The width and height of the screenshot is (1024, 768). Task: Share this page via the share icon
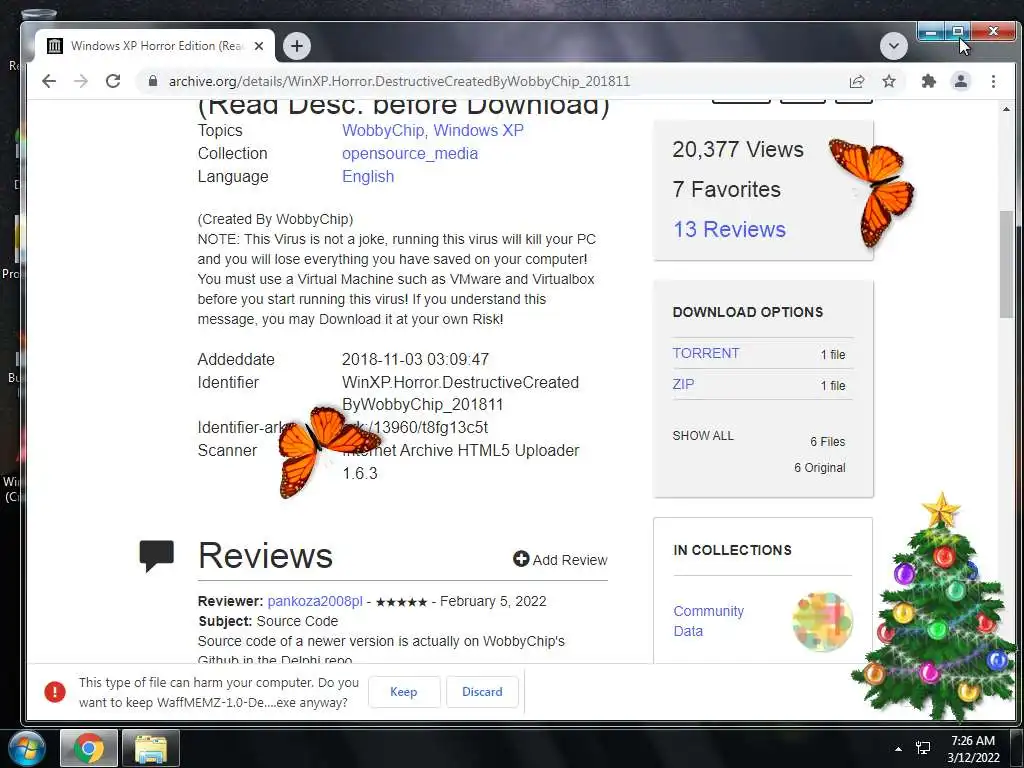pyautogui.click(x=856, y=81)
